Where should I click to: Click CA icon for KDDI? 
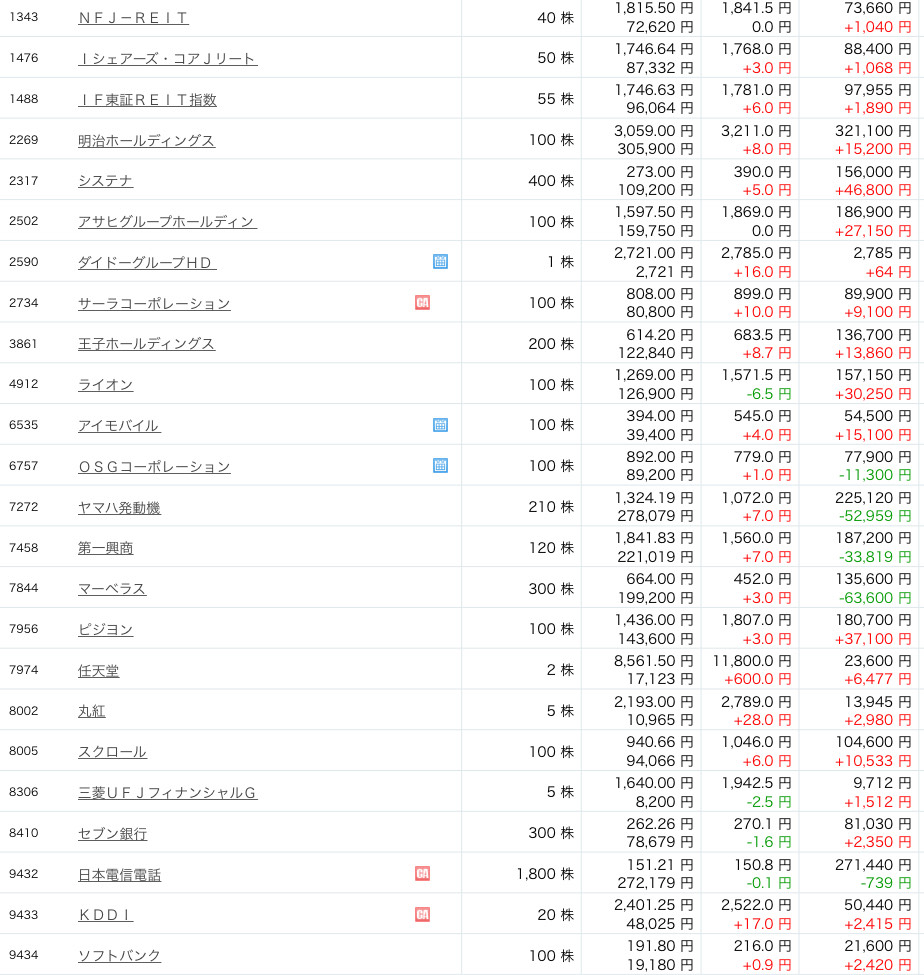[422, 914]
